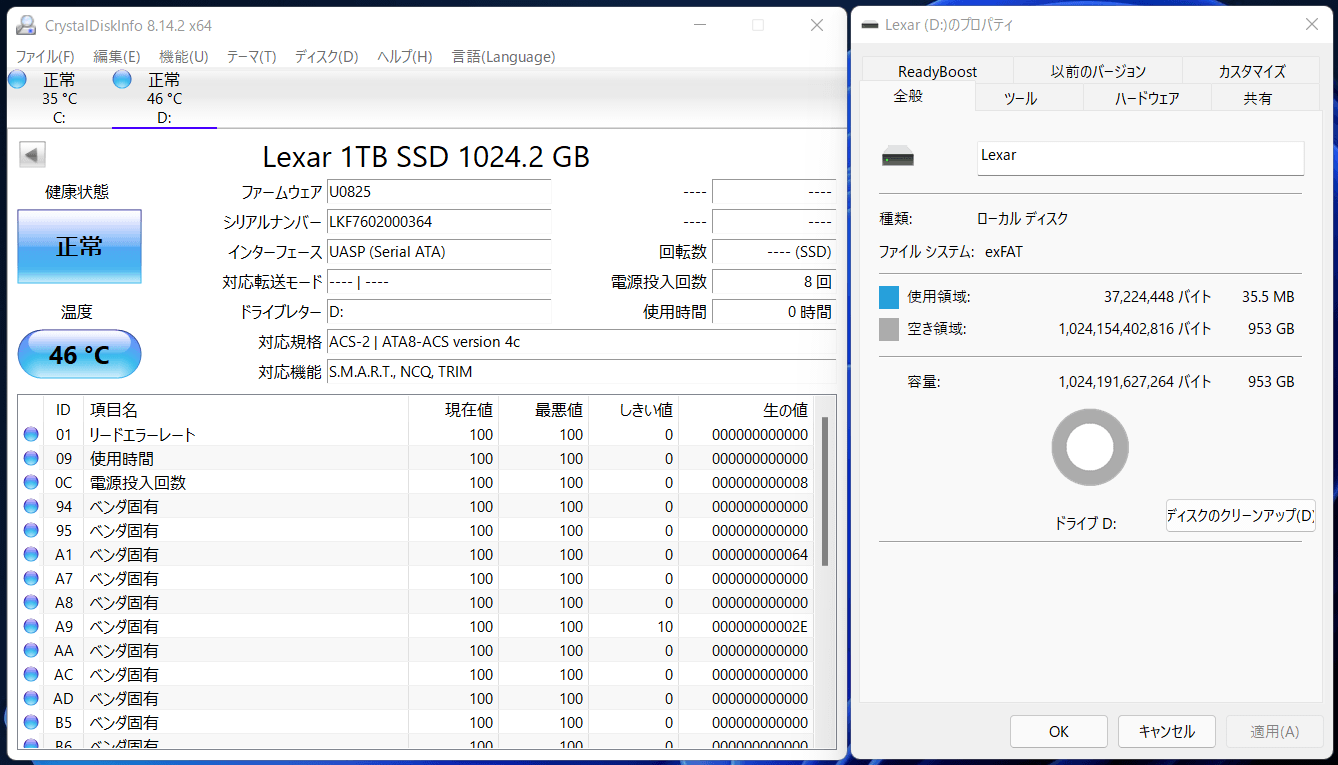The height and width of the screenshot is (765, 1338).
Task: Switch to the ハードウェア tab
Action: 1147,98
